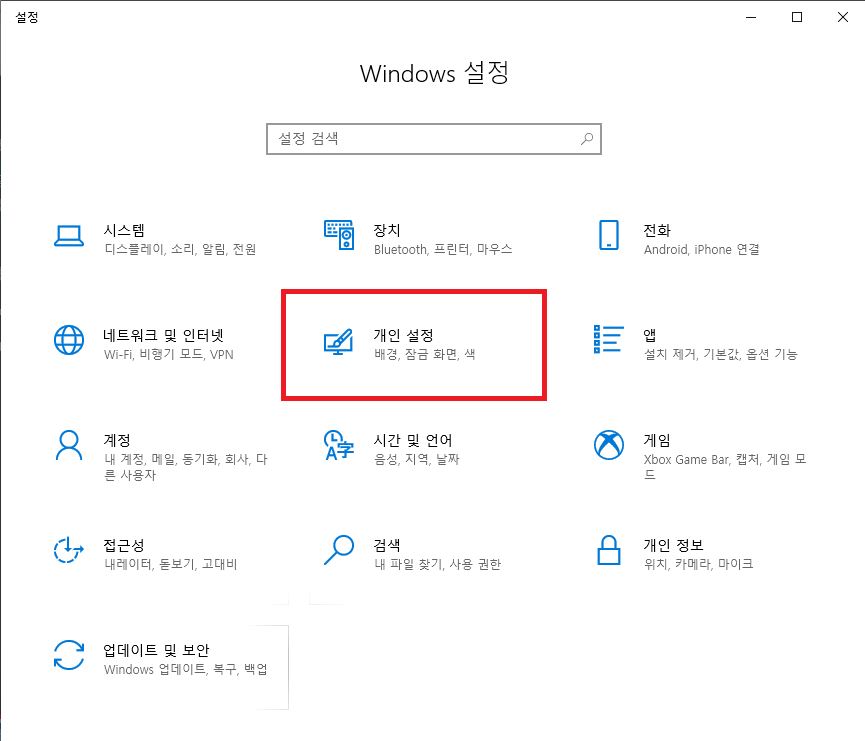Image resolution: width=865 pixels, height=741 pixels.
Task: Open the 검색 magnifier icon
Action: 339,550
